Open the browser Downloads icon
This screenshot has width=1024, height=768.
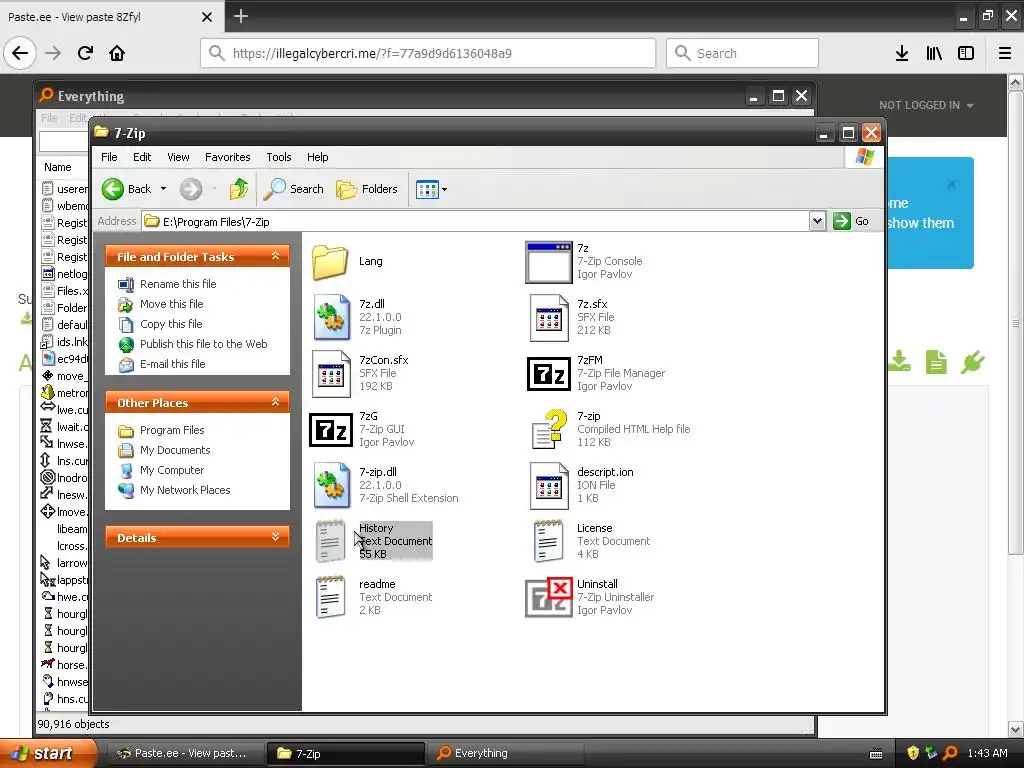coord(902,53)
